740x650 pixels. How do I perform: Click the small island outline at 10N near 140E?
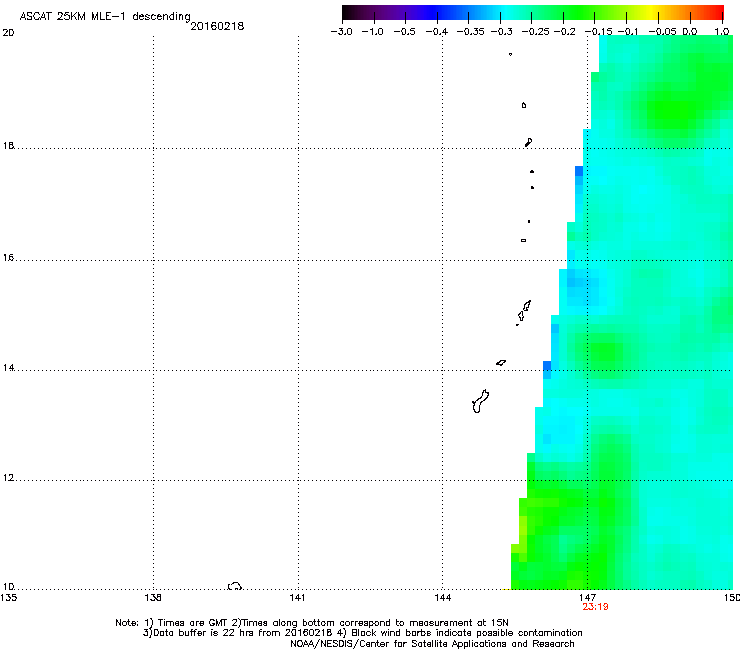coord(235,586)
